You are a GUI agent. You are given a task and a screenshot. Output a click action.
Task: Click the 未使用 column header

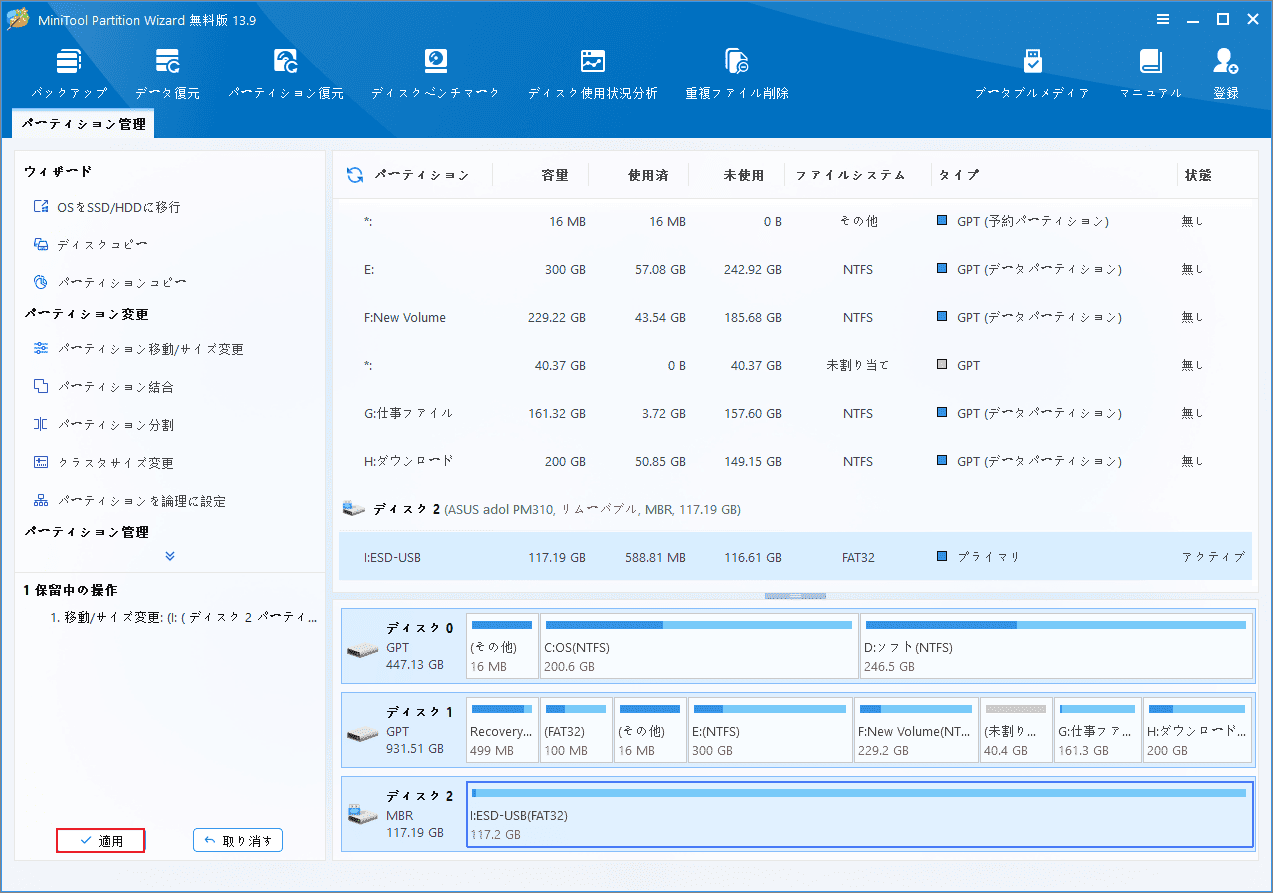click(743, 175)
